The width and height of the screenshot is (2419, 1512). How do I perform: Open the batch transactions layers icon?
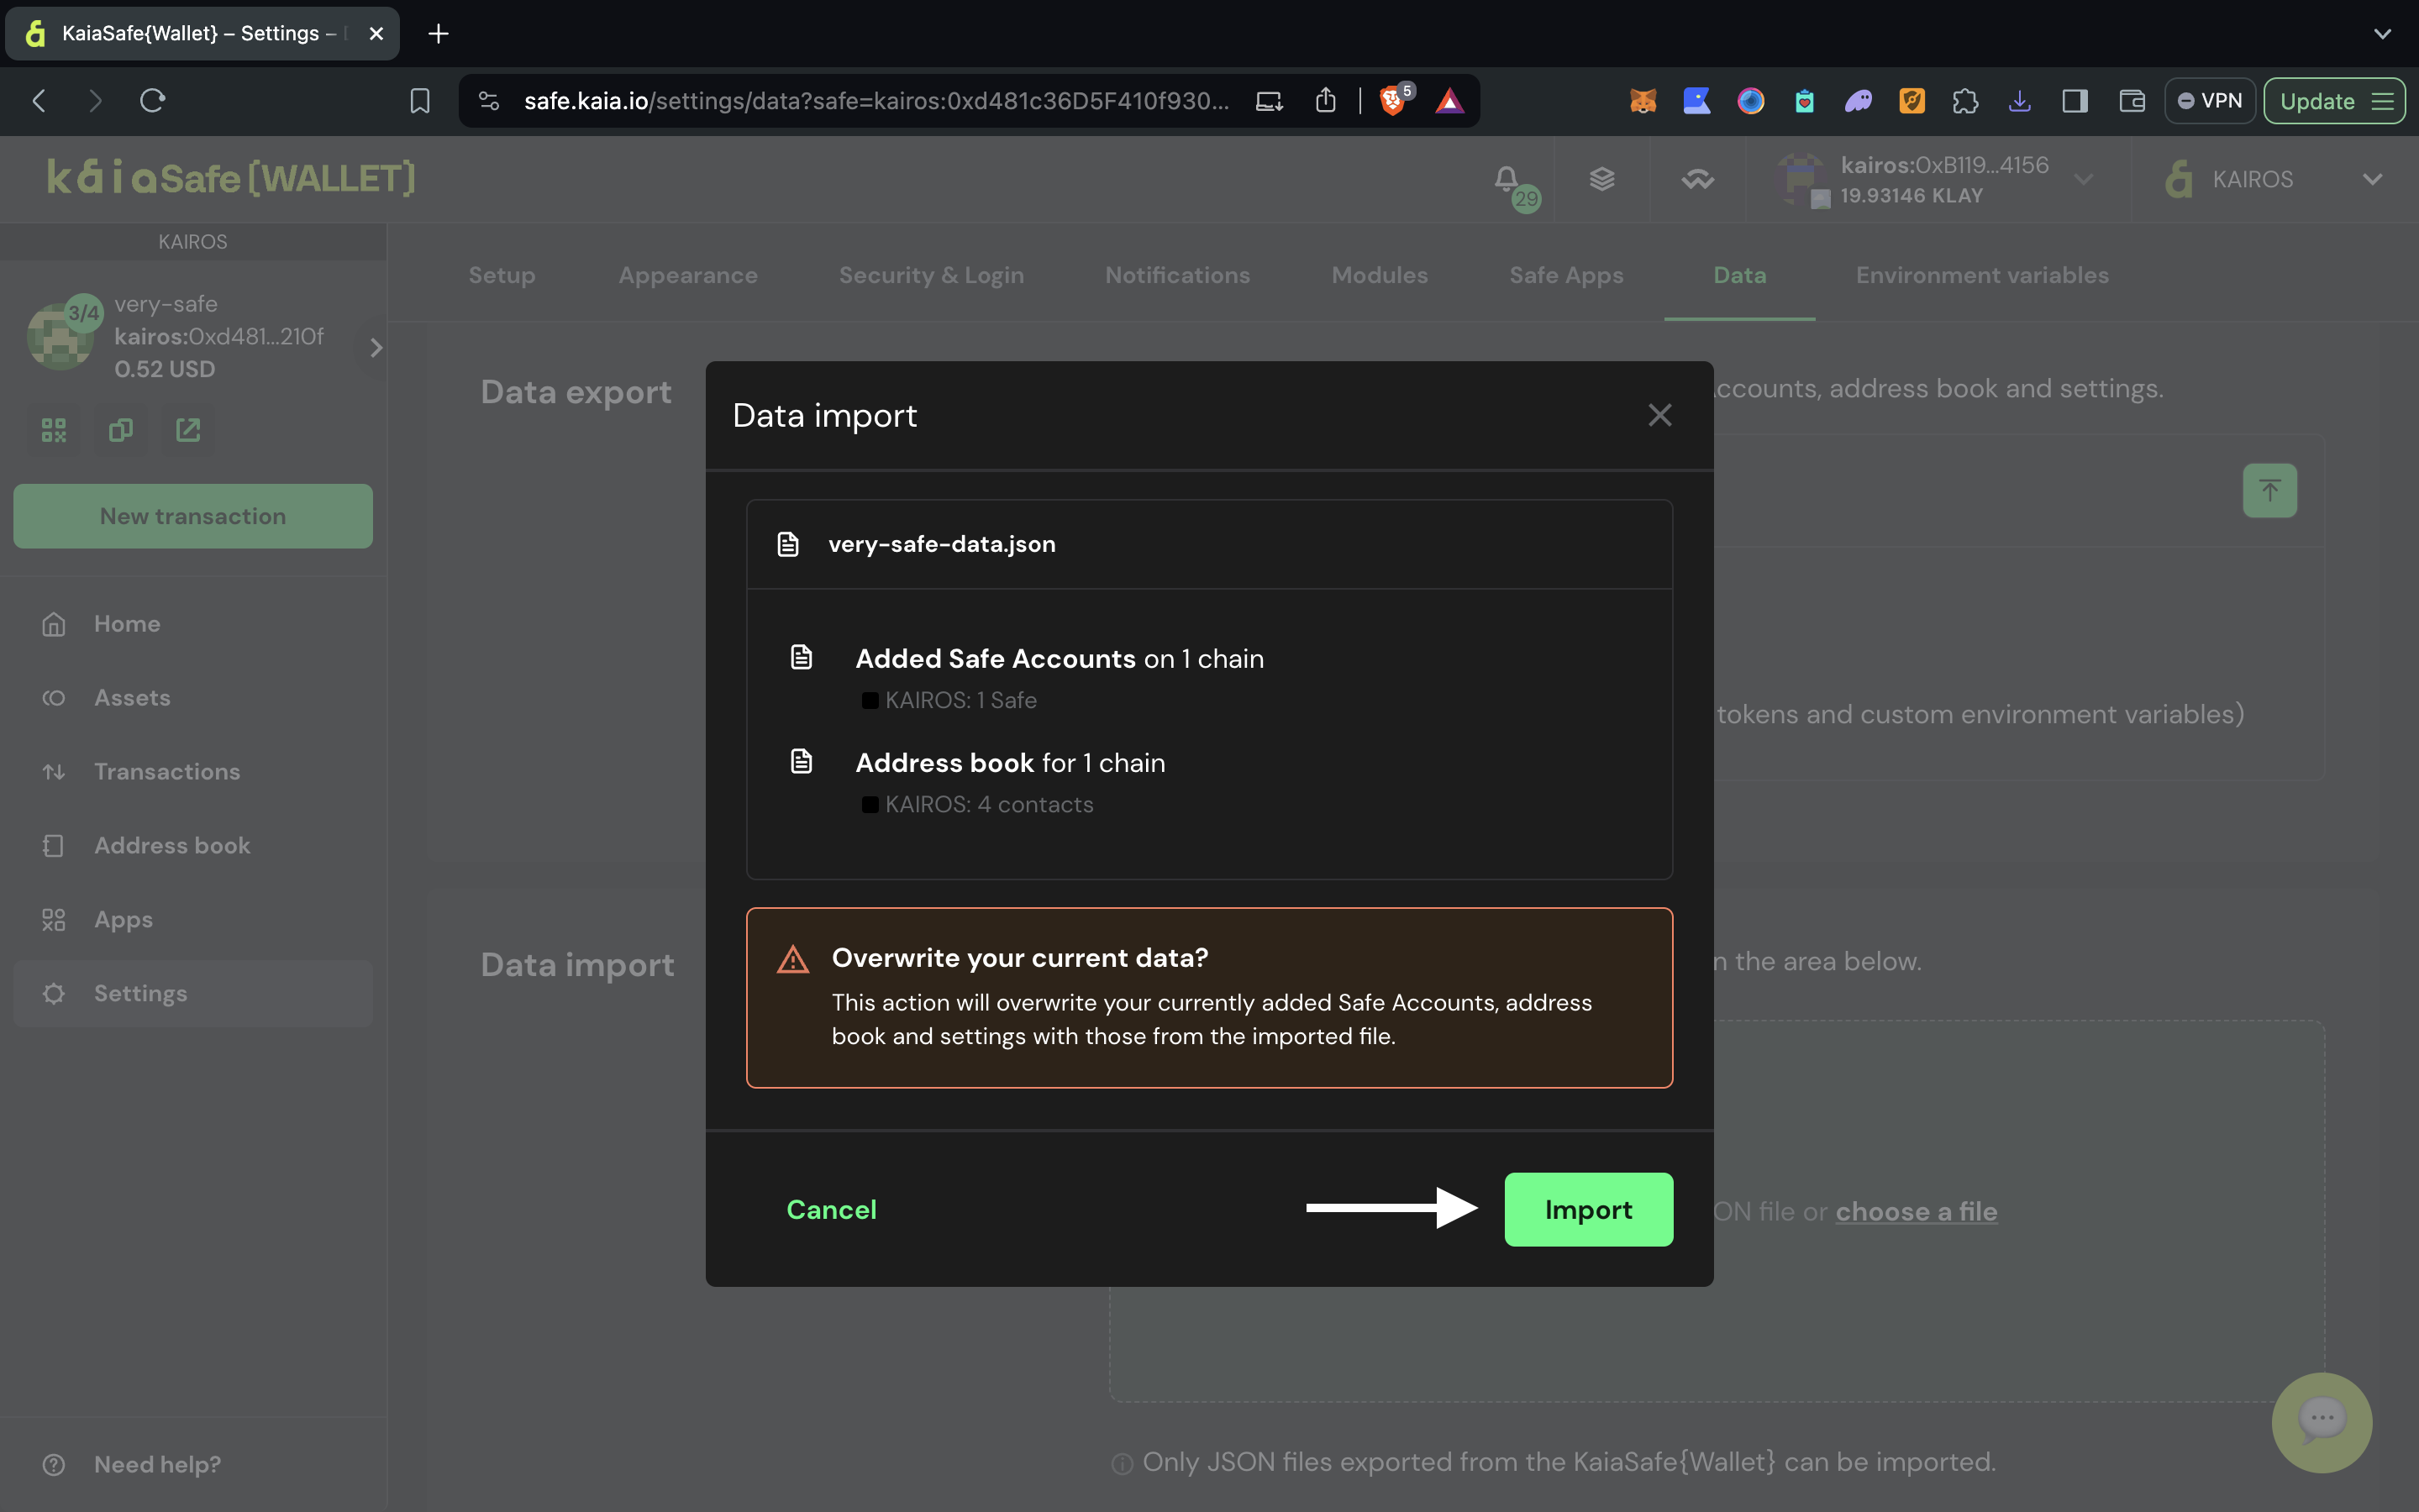tap(1602, 179)
